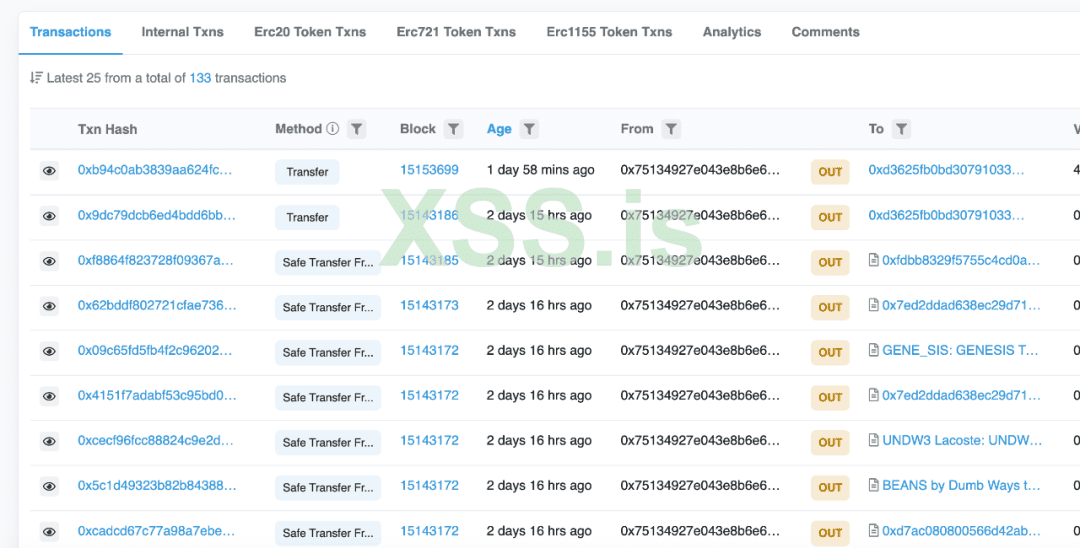The height and width of the screenshot is (548, 1080).
Task: Open recipient address 0xfdbb8329f5755c4cd0a
Action: point(962,260)
